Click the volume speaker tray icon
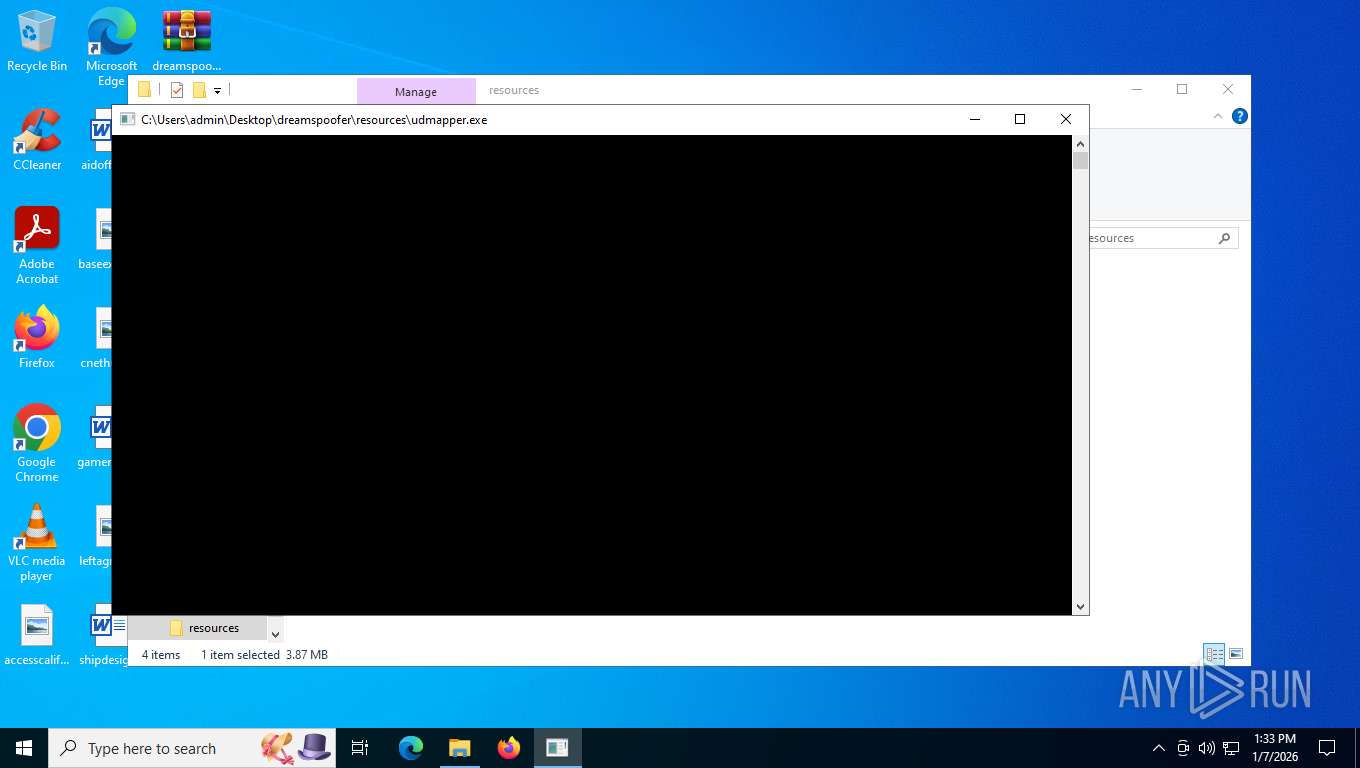 1207,748
